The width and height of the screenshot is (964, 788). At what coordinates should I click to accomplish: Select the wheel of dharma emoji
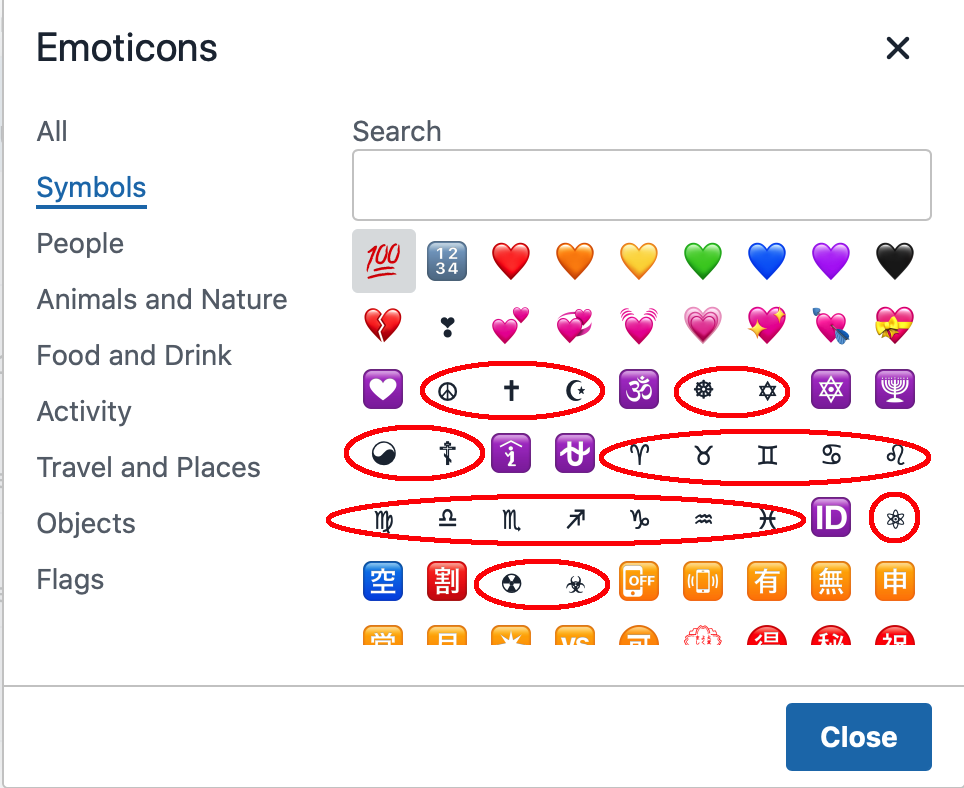point(703,390)
